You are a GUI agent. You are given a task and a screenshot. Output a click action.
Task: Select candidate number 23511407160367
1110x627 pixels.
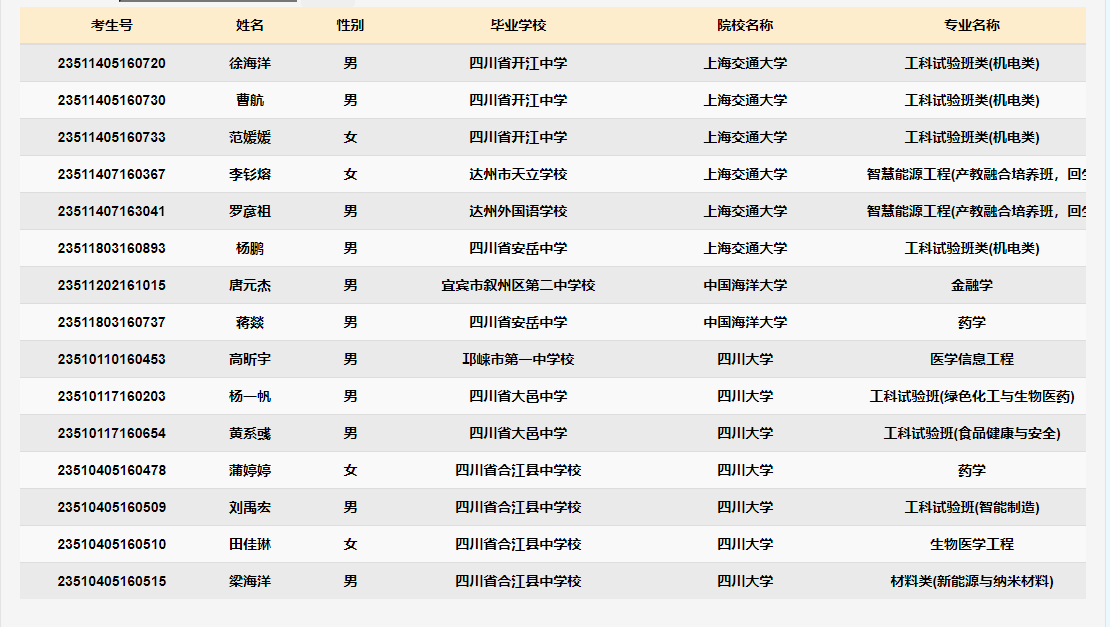[x=112, y=174]
